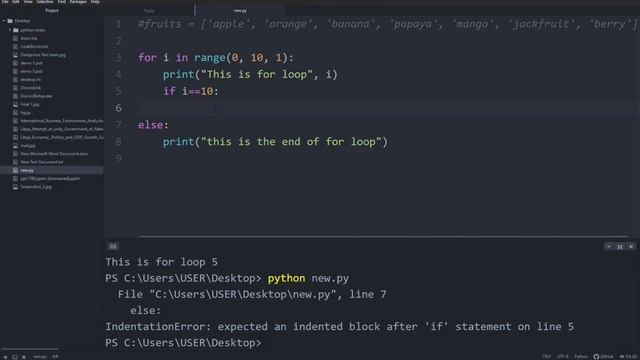This screenshot has width=640, height=360.
Task: Open the Edit menu
Action: tap(16, 2)
